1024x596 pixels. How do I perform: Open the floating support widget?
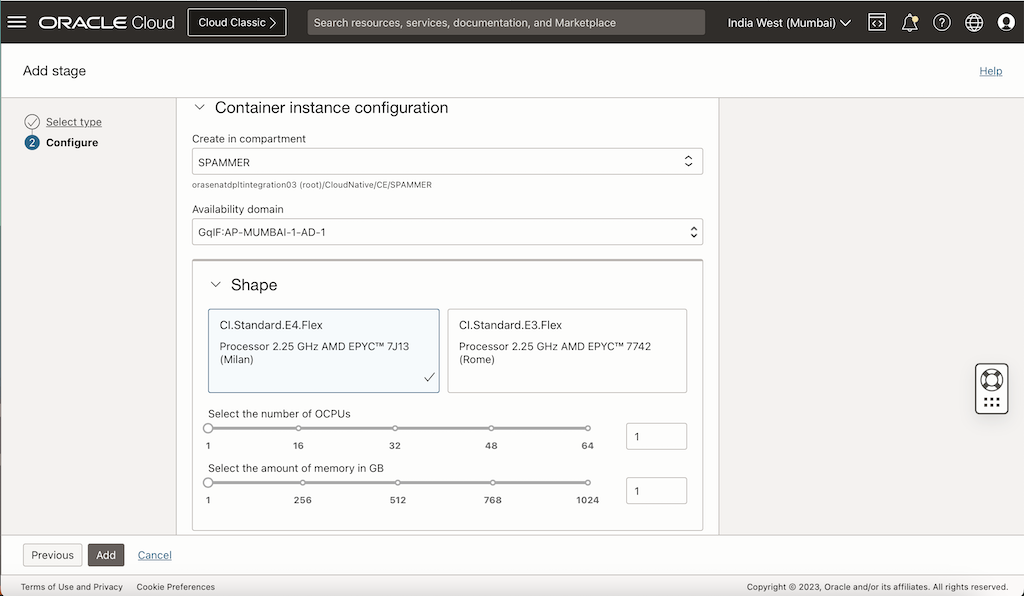pyautogui.click(x=990, y=388)
